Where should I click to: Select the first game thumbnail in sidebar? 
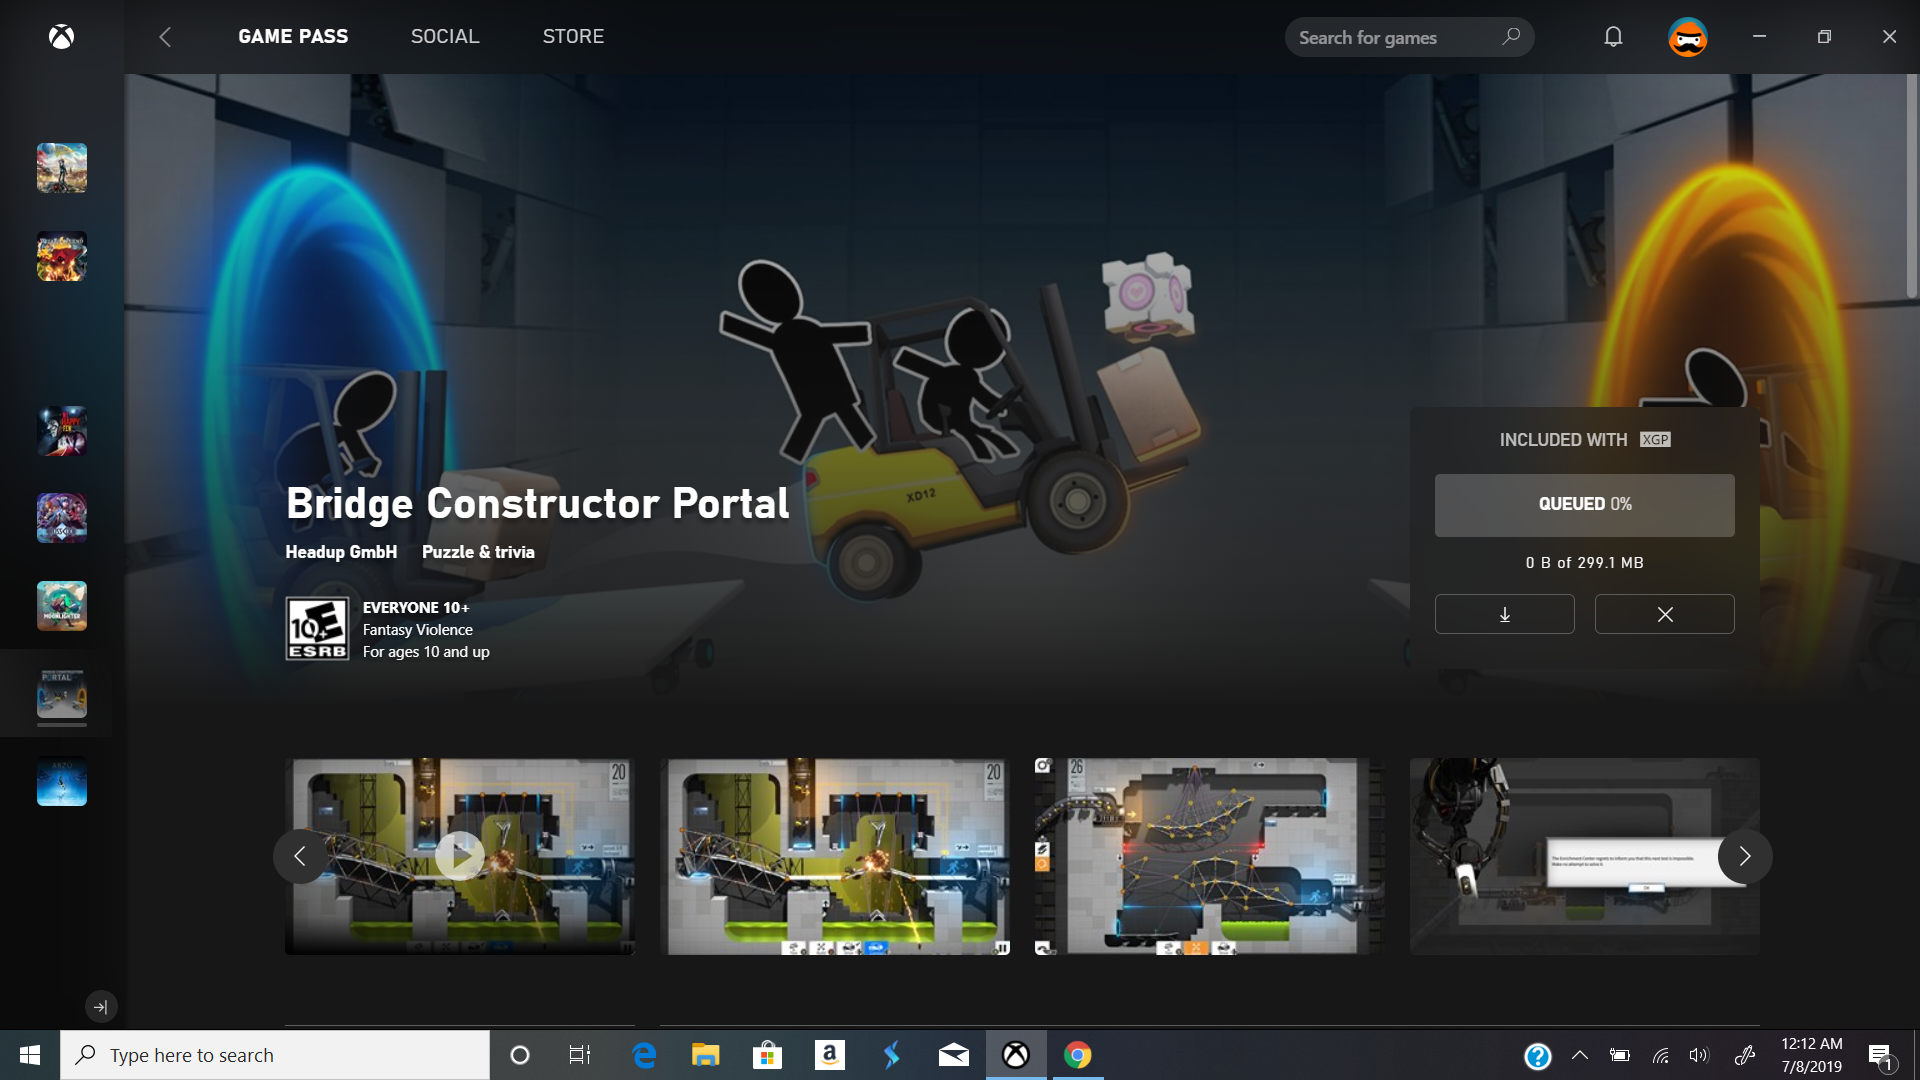pos(62,167)
